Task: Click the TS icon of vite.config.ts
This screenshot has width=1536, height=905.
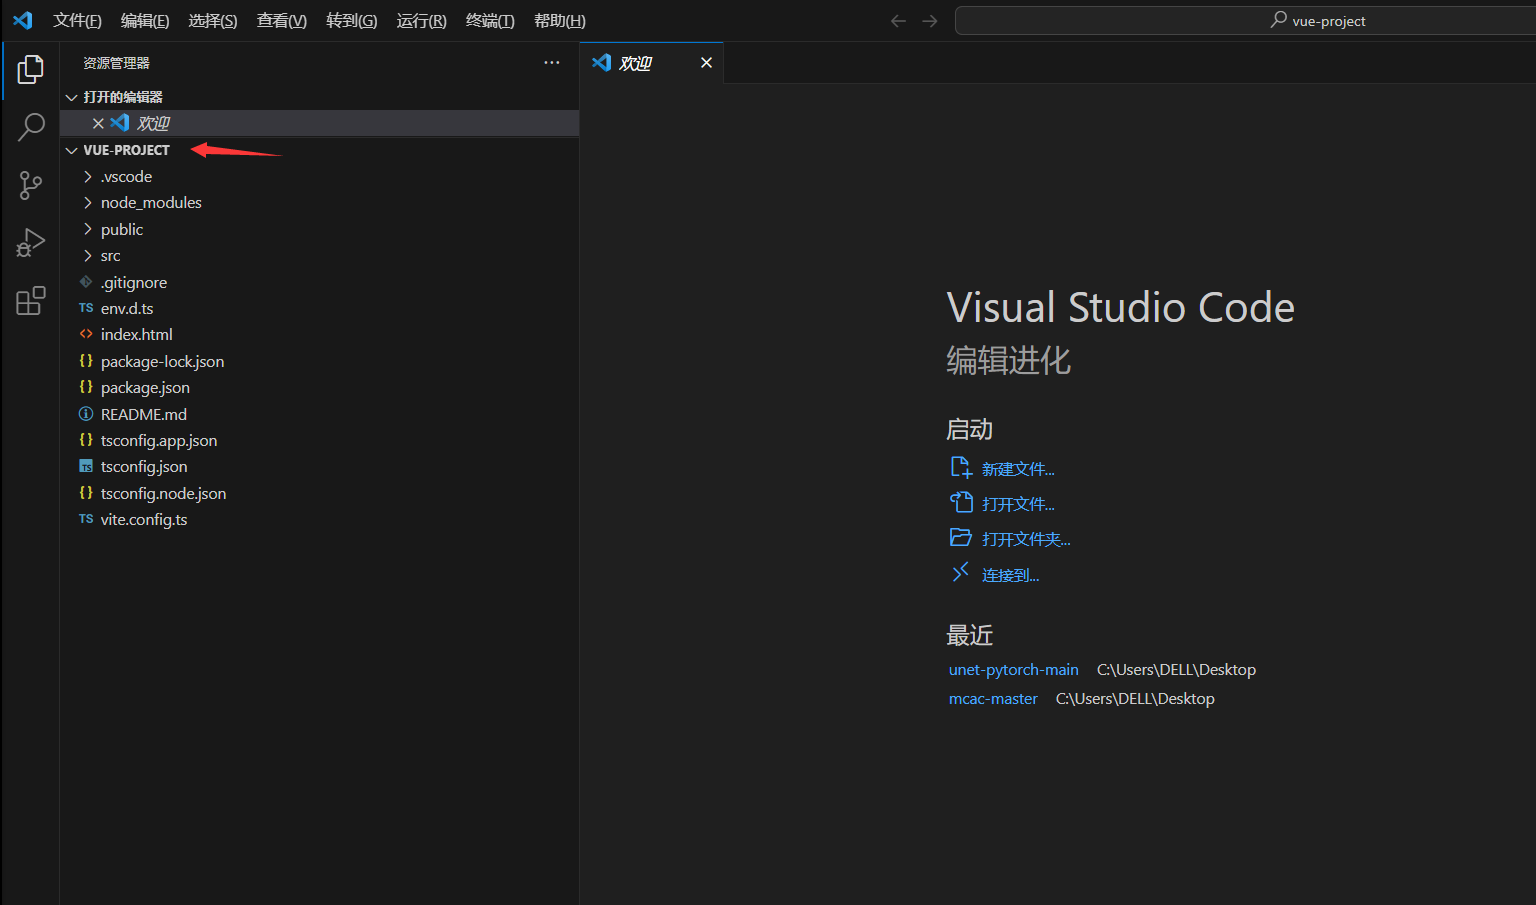Action: point(86,519)
